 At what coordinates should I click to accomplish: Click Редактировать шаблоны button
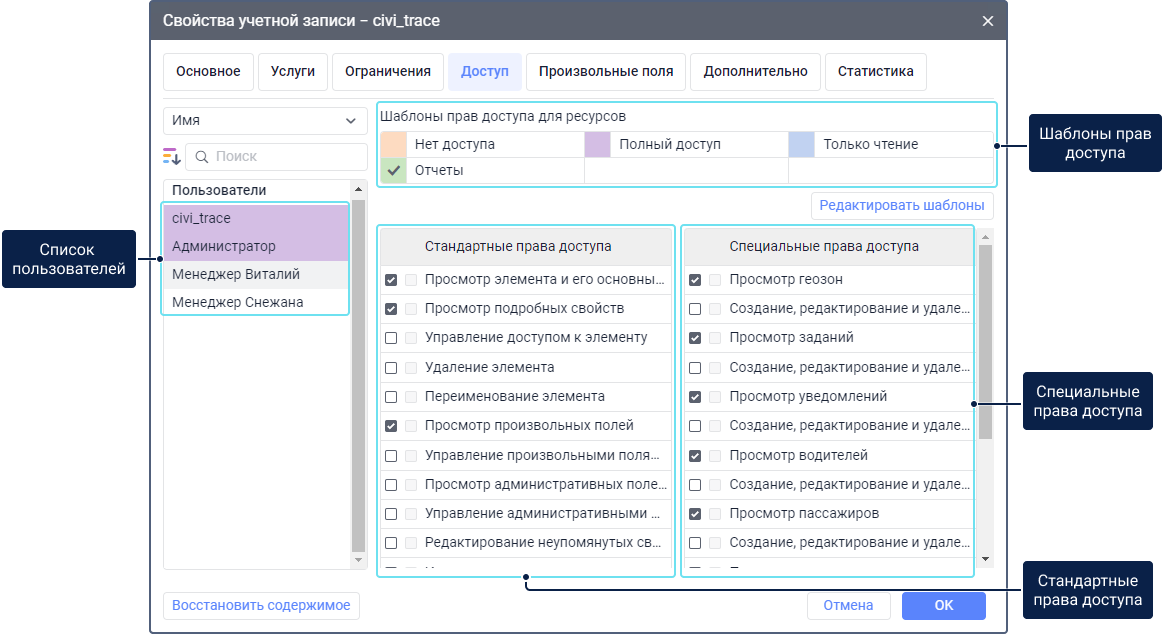click(x=901, y=206)
